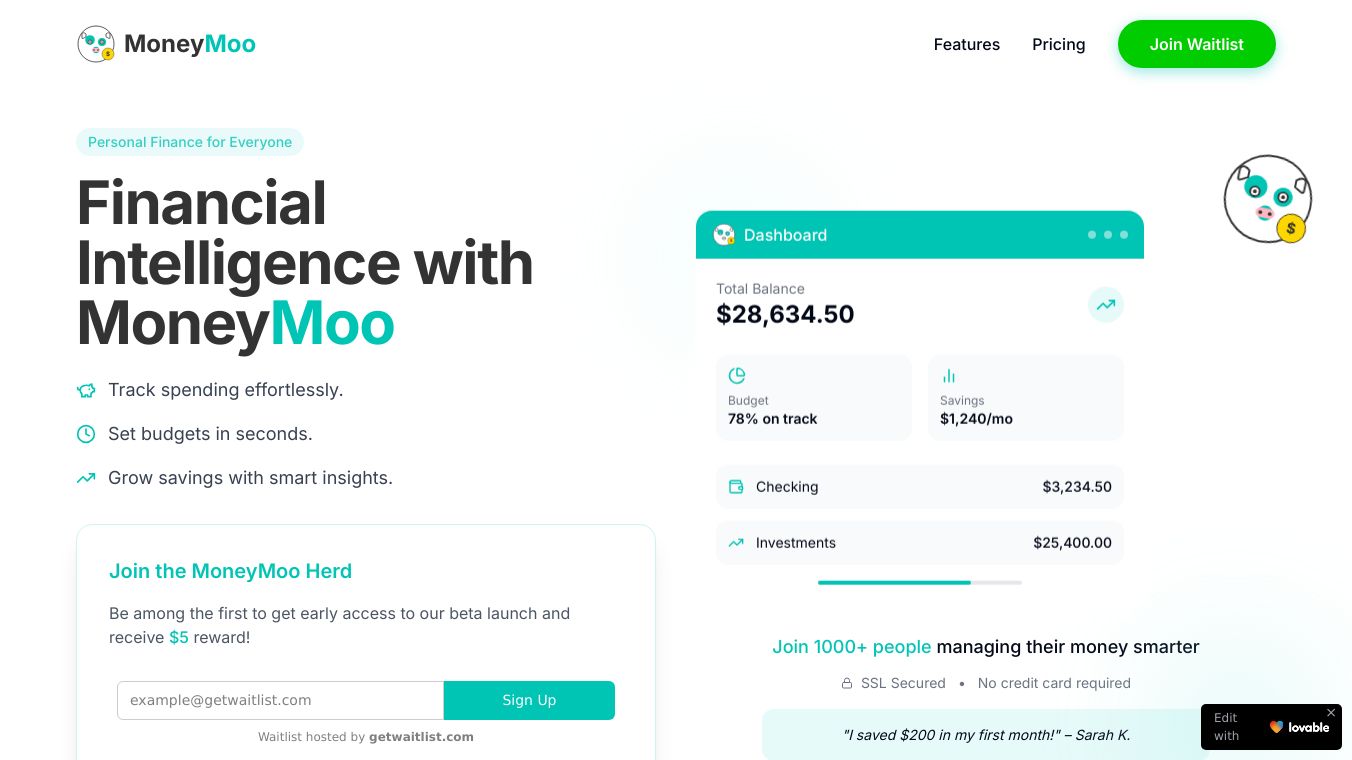Close the Edit with Lovable badge
The width and height of the screenshot is (1352, 760).
click(1331, 713)
